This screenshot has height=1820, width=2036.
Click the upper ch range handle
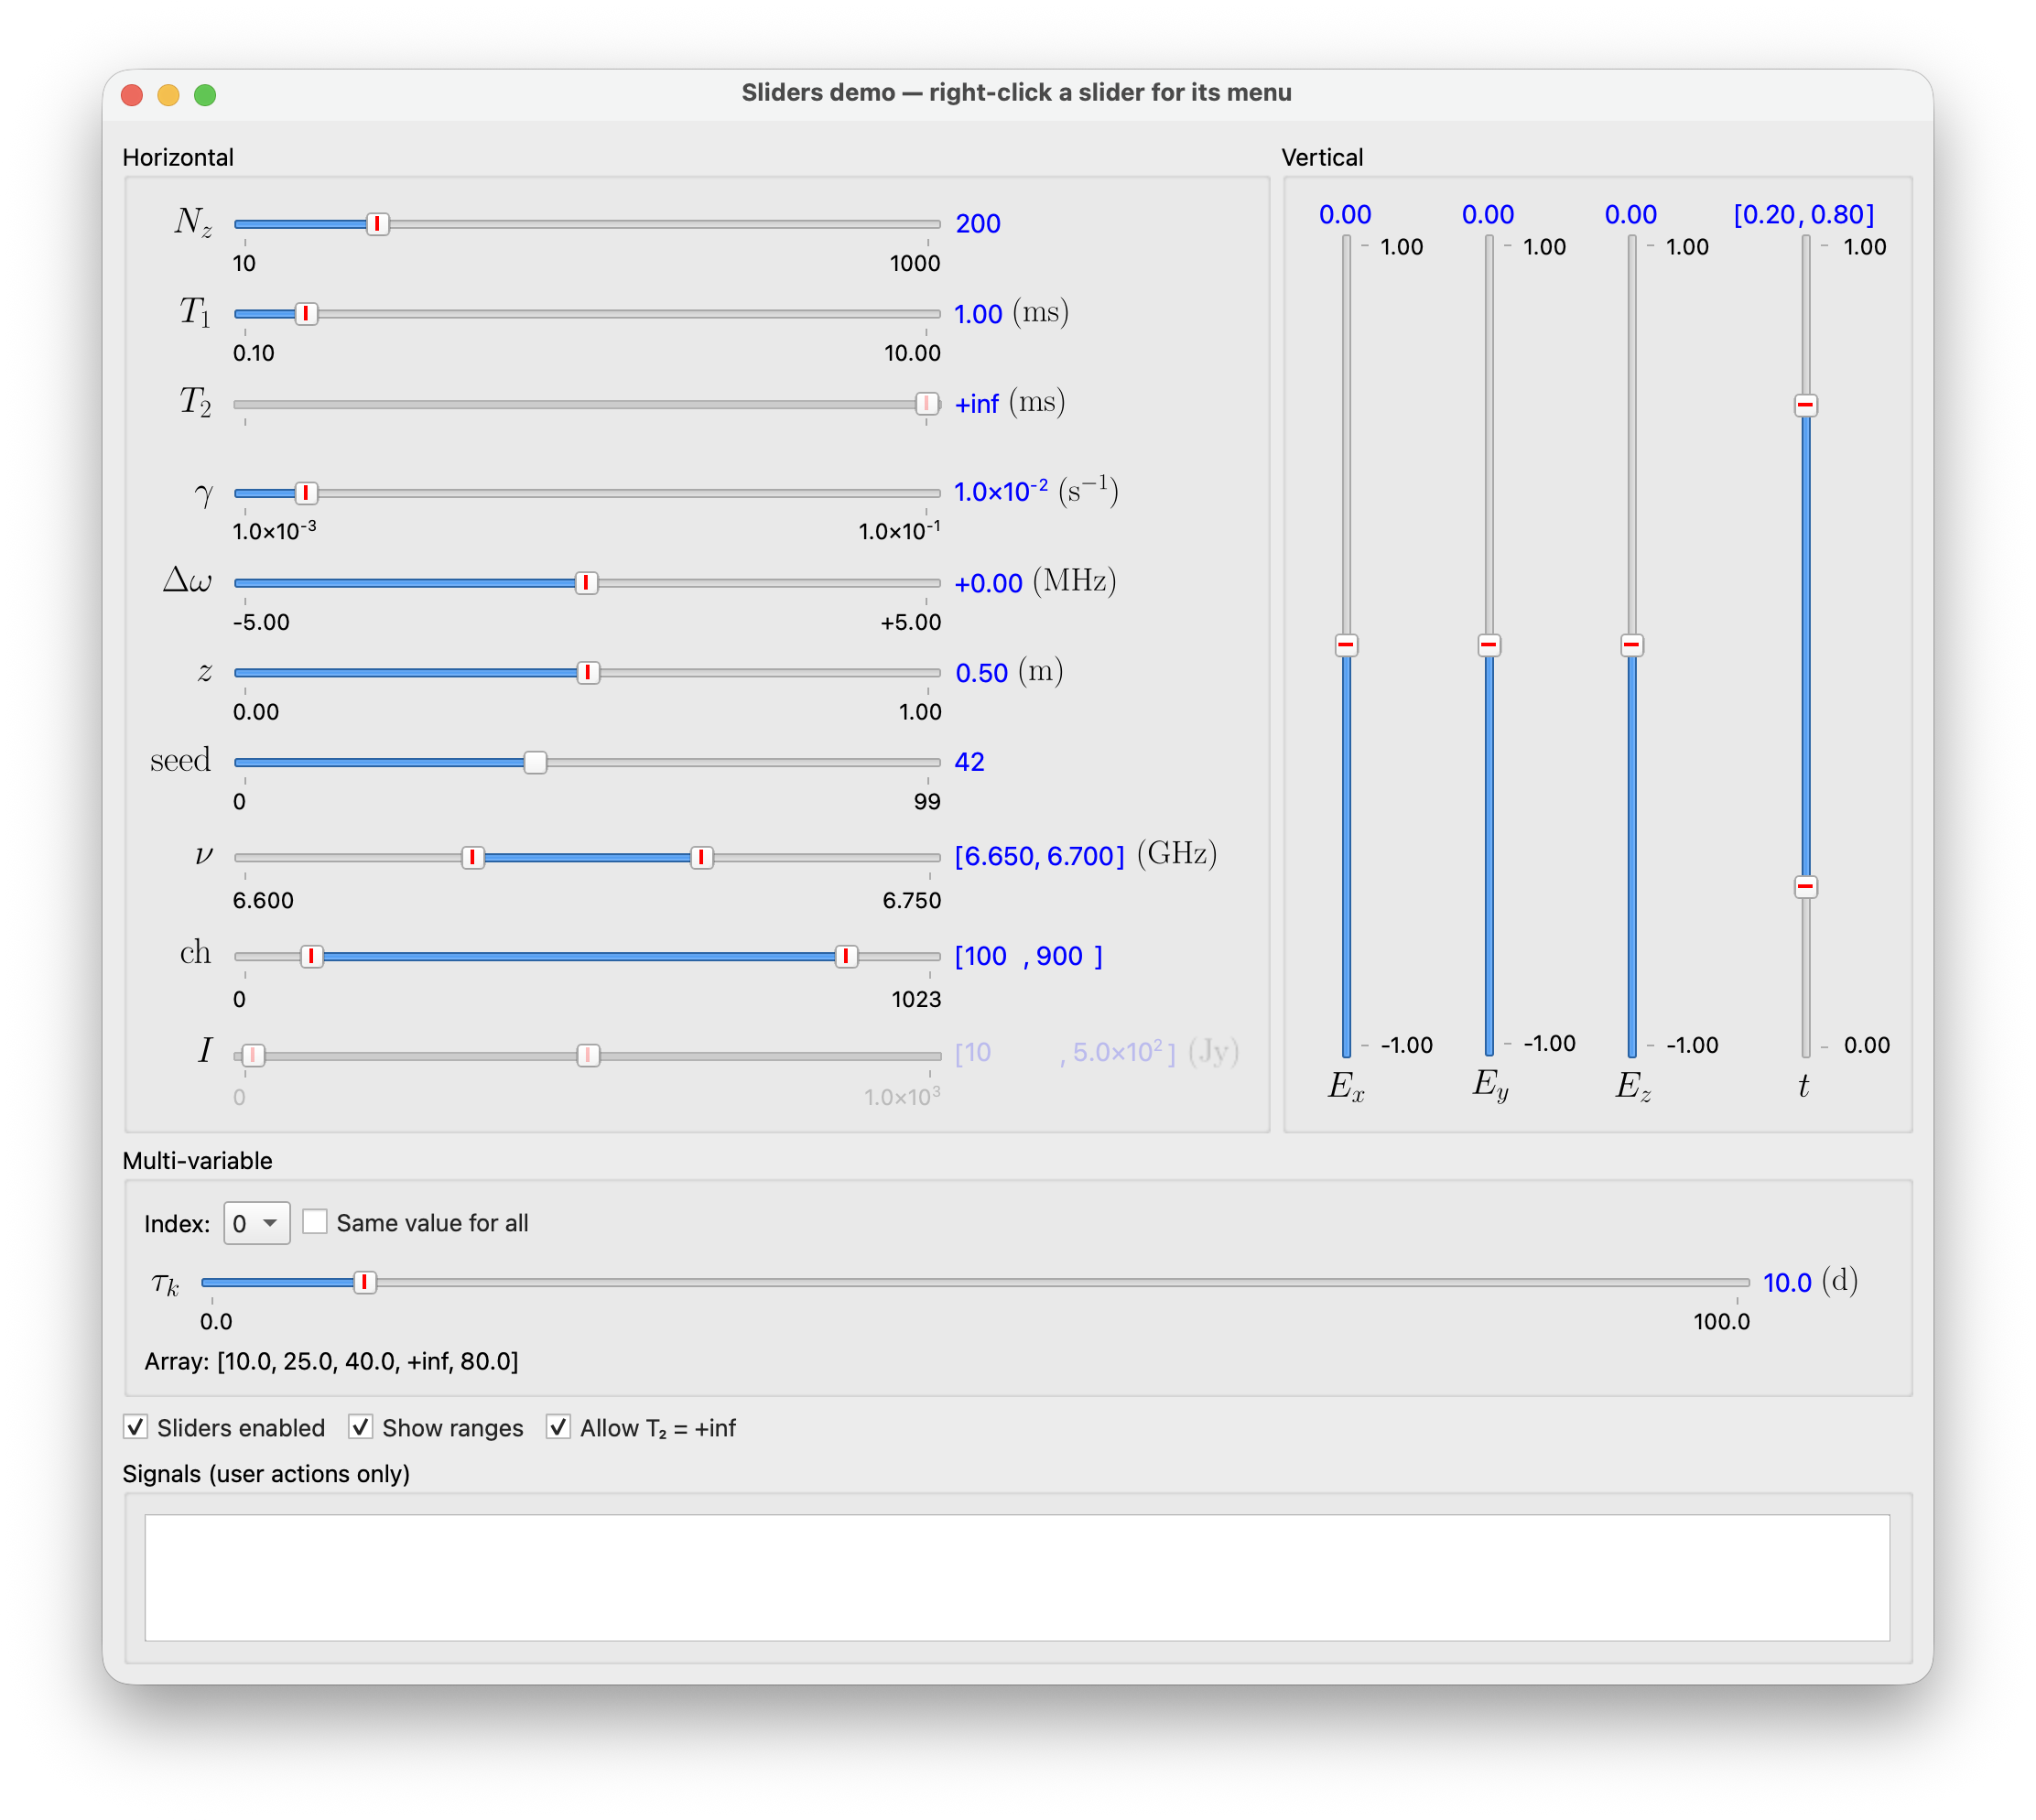846,957
